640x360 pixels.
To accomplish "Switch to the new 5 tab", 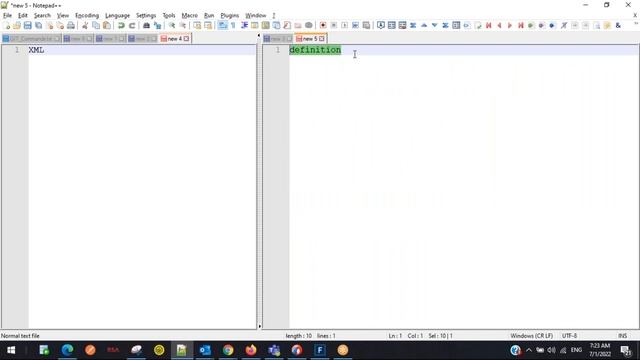I will pos(310,38).
